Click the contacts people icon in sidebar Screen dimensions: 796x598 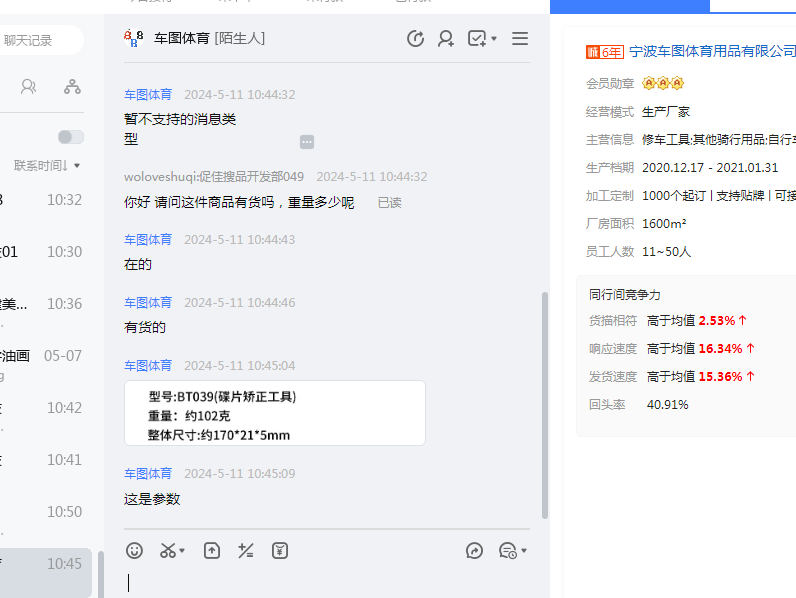click(28, 87)
